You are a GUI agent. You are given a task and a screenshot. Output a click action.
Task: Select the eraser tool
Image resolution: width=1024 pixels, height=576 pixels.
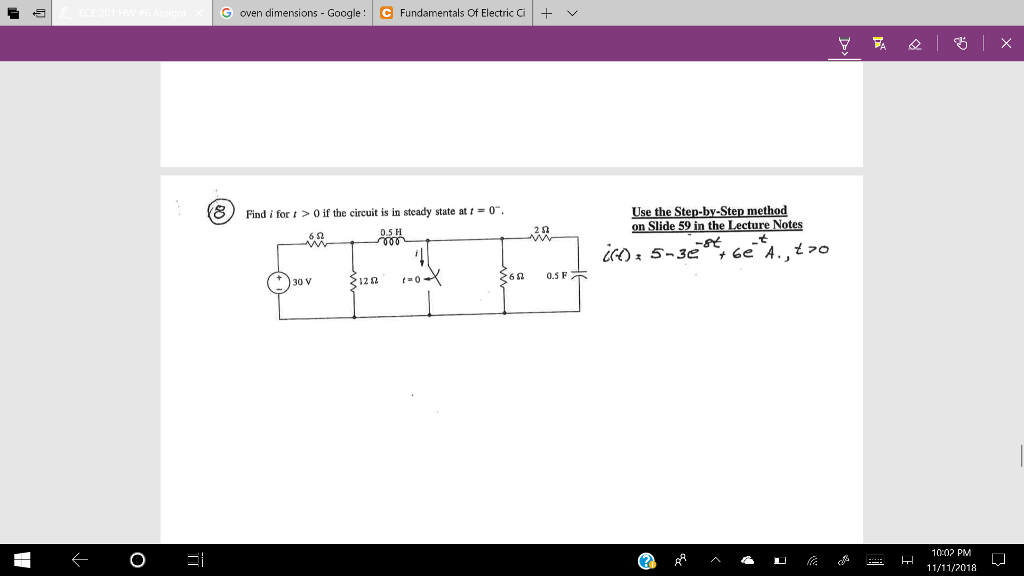(x=913, y=42)
